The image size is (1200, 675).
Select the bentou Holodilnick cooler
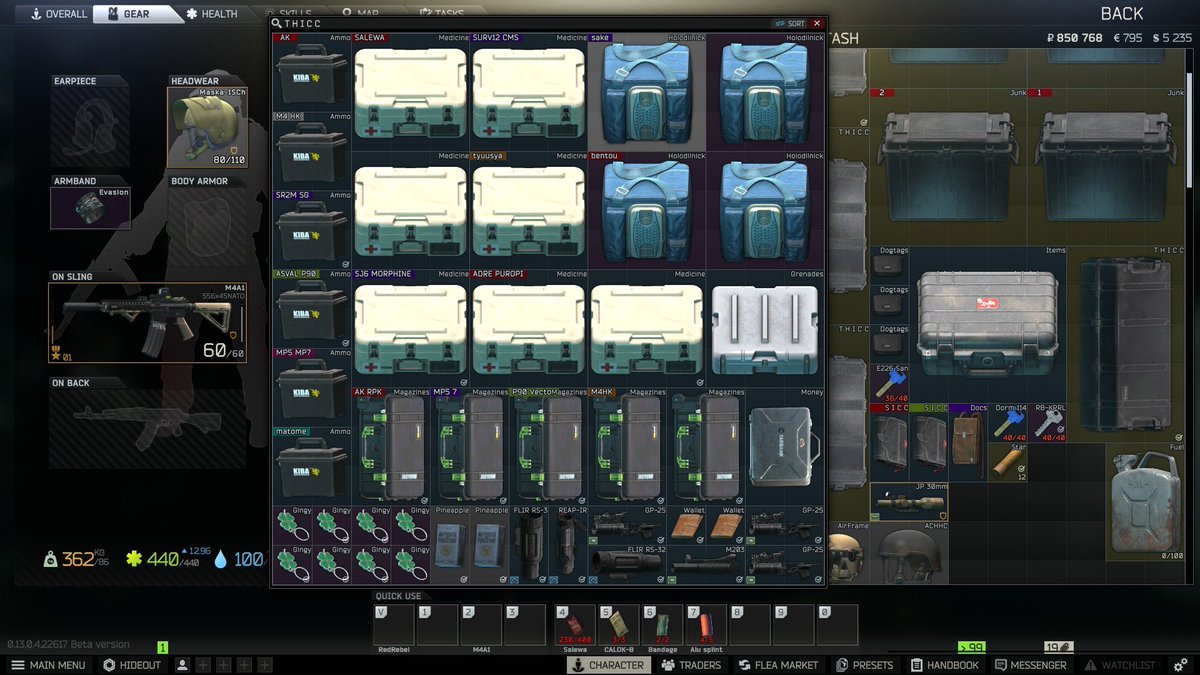coord(647,210)
